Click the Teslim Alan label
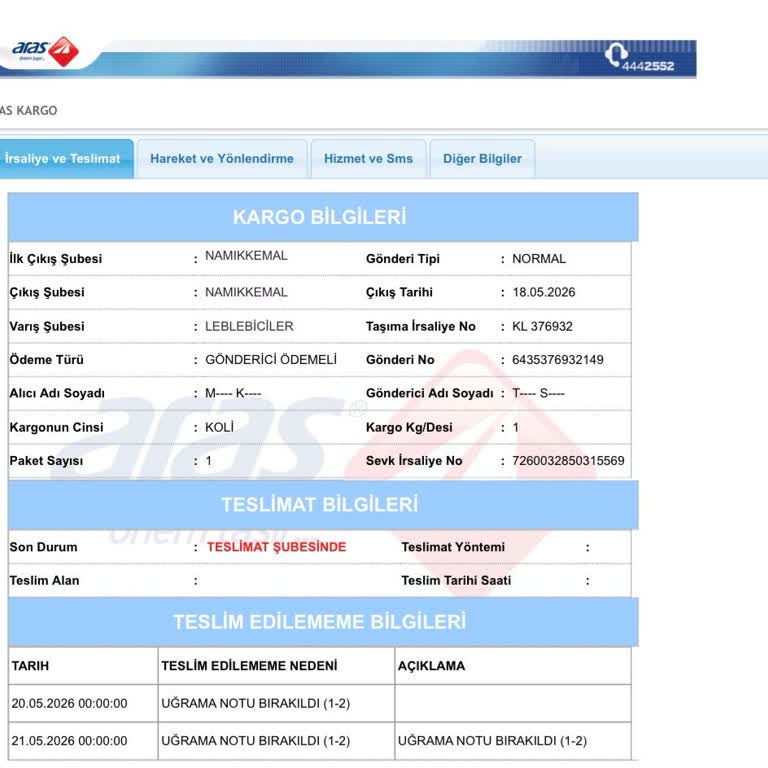 [x=44, y=580]
